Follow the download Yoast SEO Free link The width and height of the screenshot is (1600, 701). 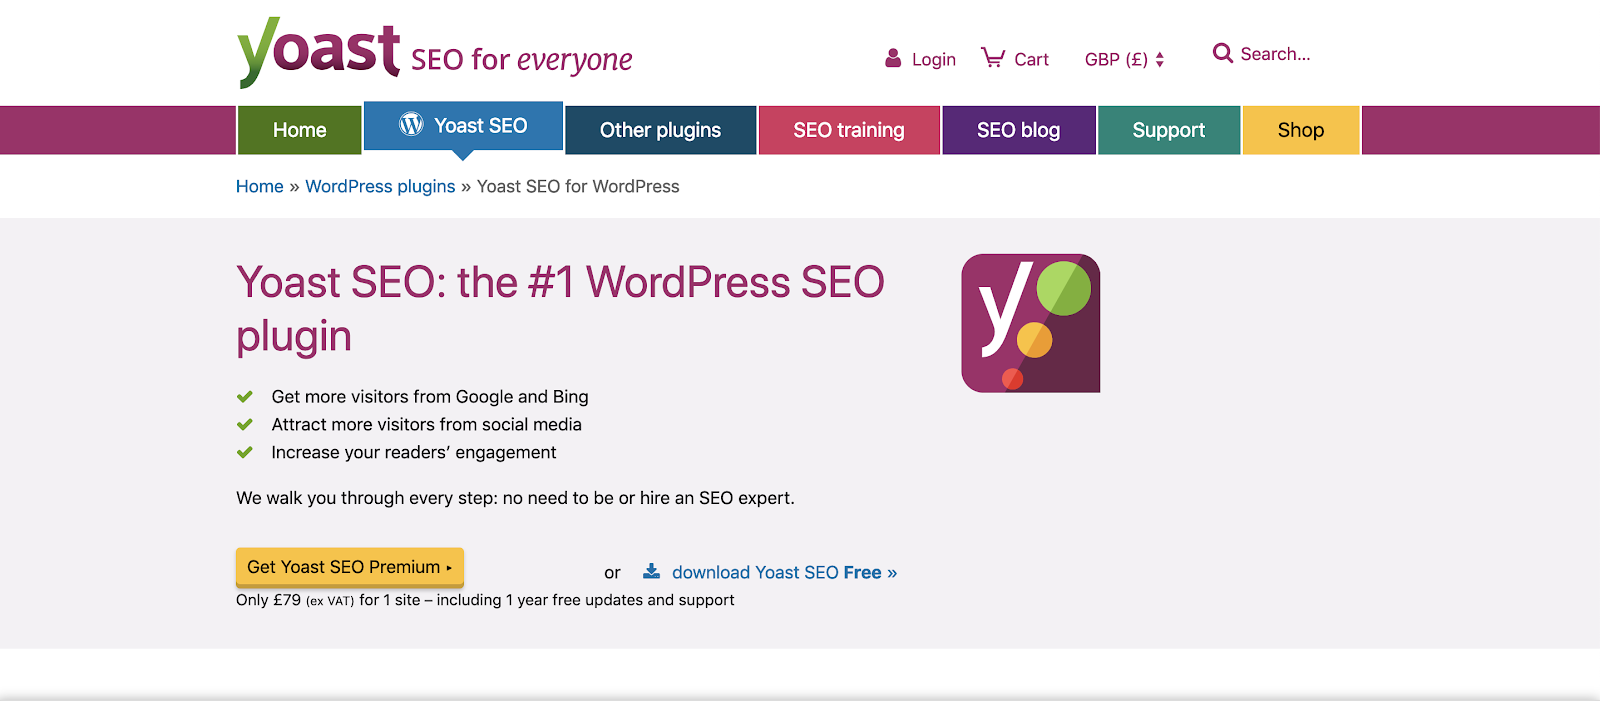[784, 572]
